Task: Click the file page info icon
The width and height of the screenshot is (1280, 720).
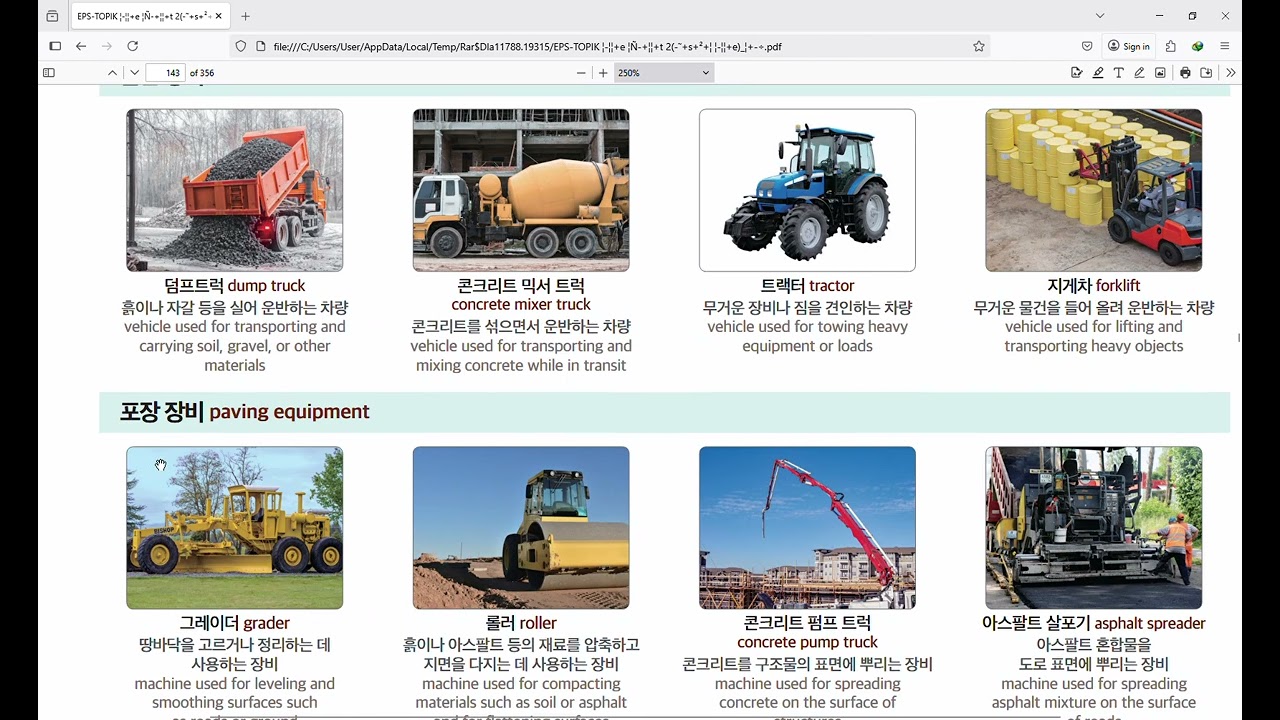Action: point(260,46)
